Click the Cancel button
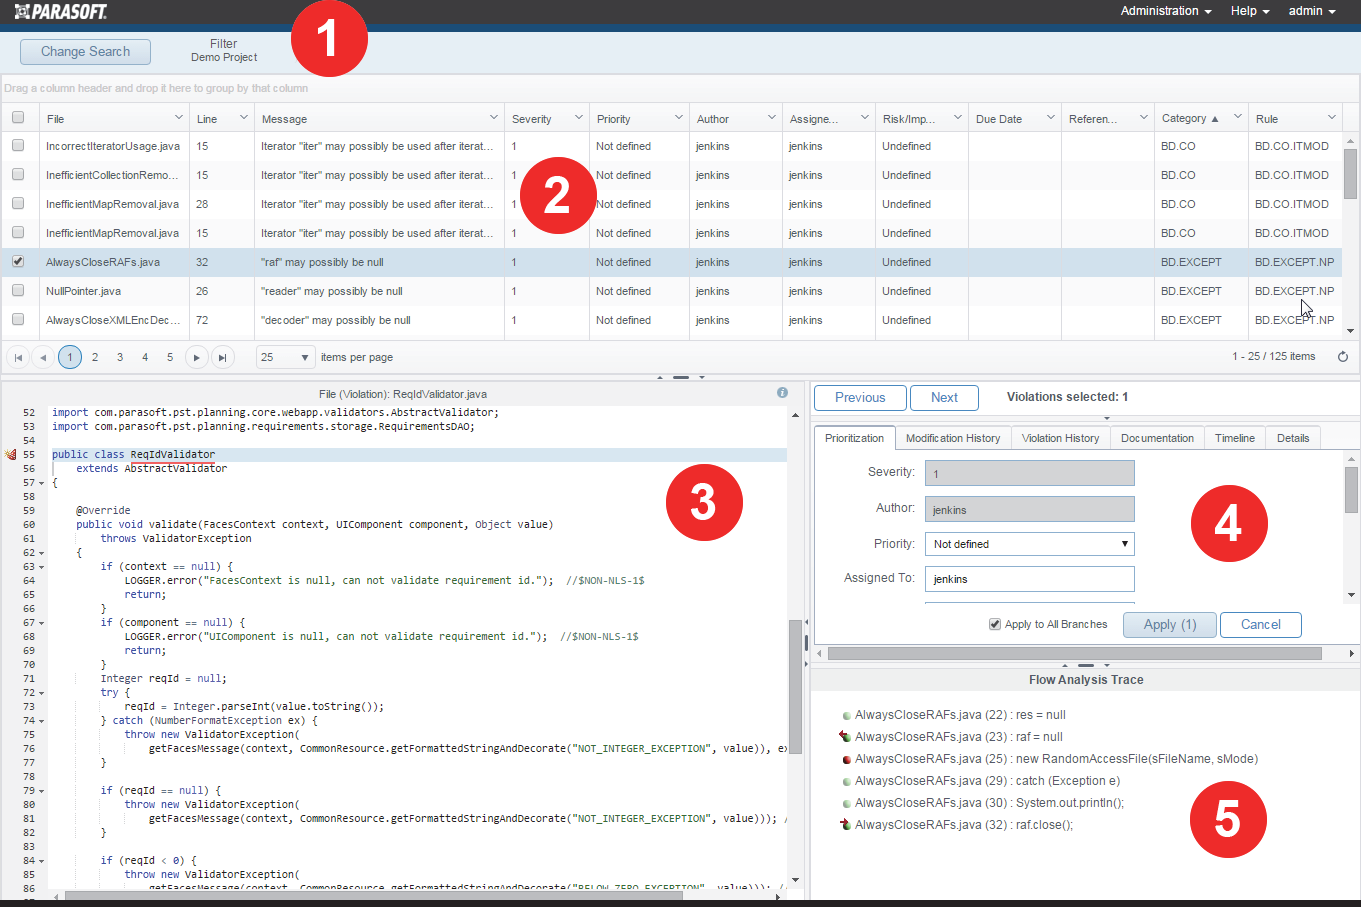The image size is (1361, 907). 1260,625
